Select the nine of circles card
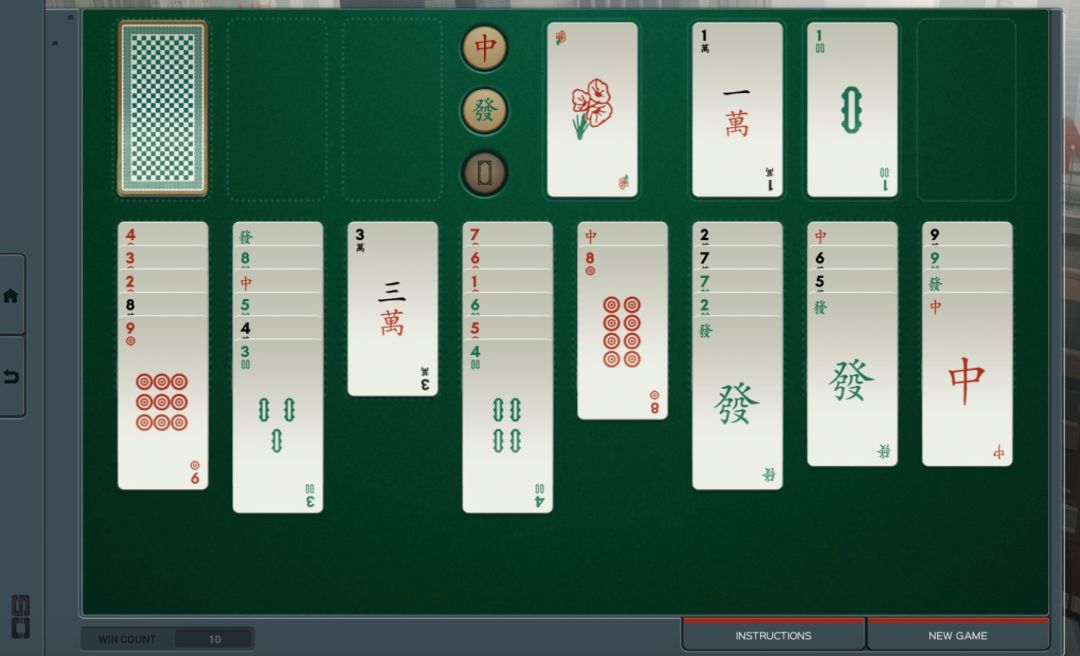This screenshot has width=1080, height=656. point(163,402)
